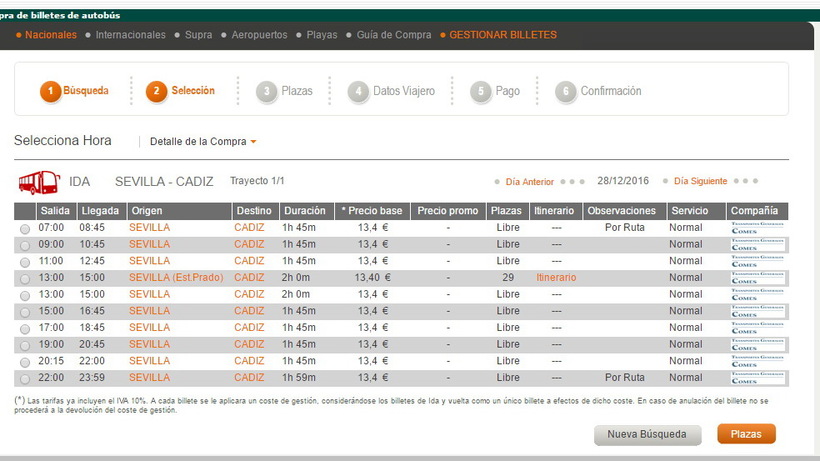The height and width of the screenshot is (461, 820).
Task: Expand the Detalle de la Compra dropdown
Action: (203, 142)
